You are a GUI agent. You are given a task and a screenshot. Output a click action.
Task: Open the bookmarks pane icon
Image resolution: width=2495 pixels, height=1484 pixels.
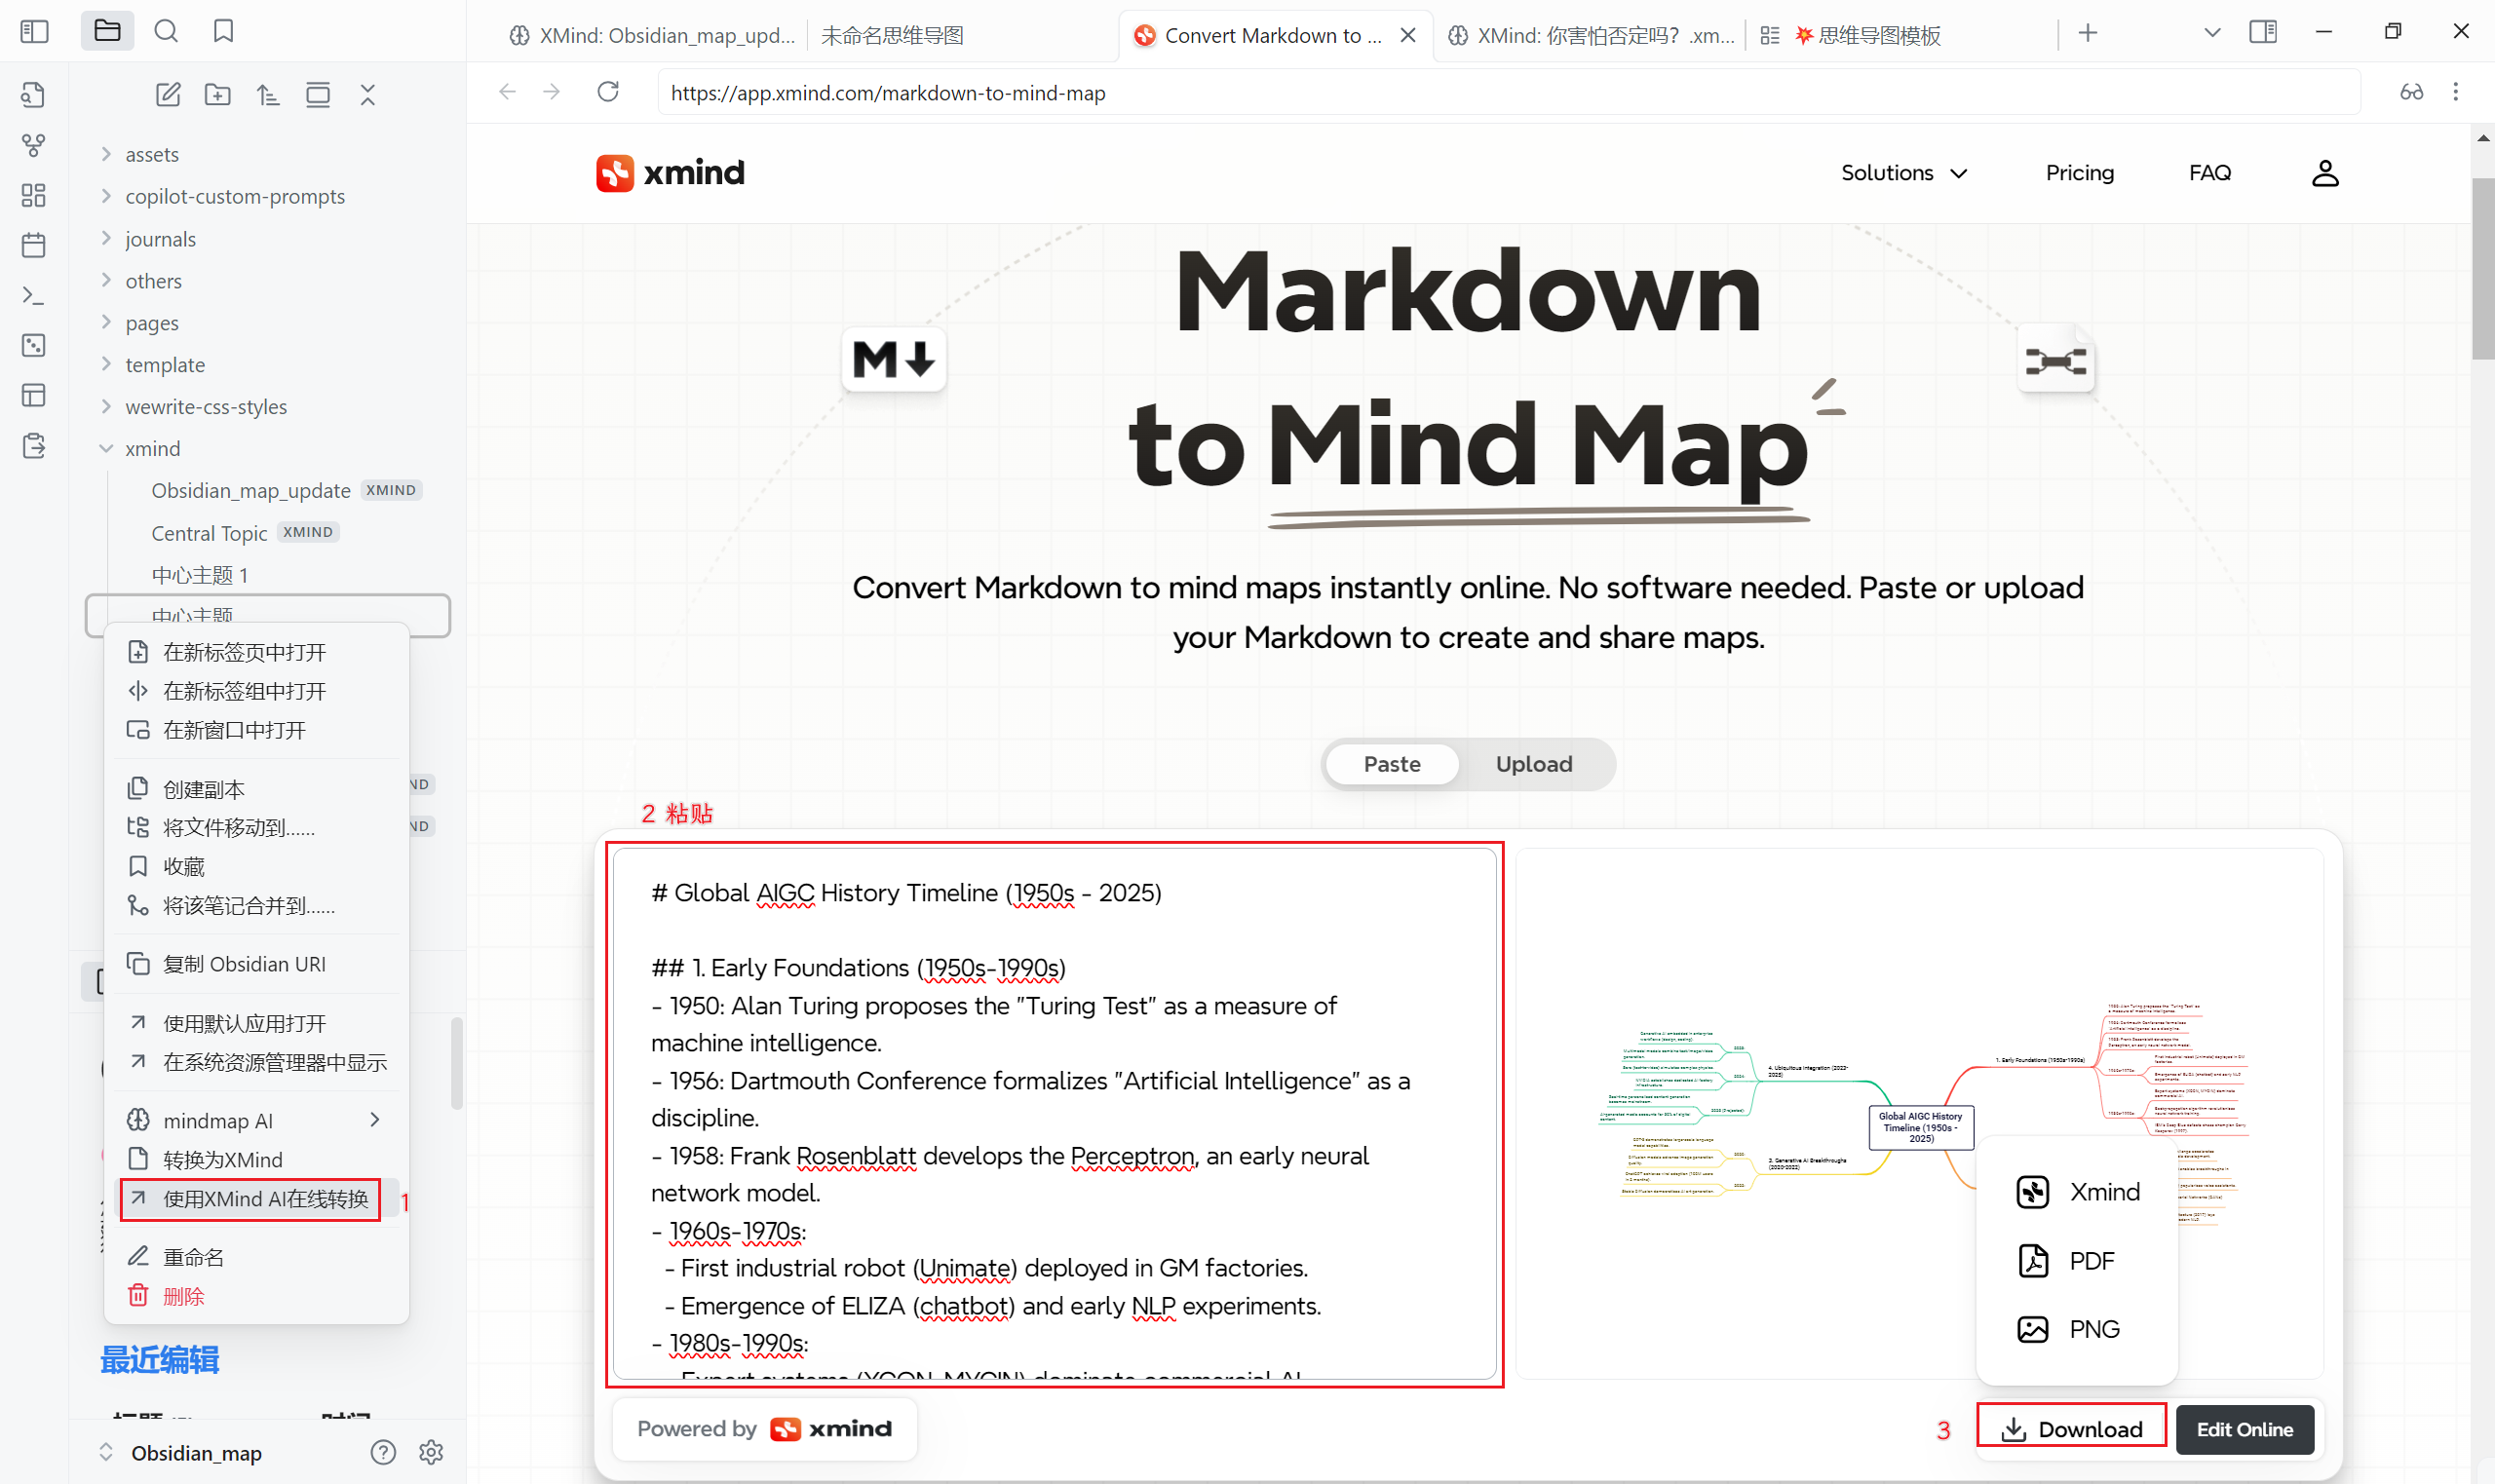(x=223, y=31)
